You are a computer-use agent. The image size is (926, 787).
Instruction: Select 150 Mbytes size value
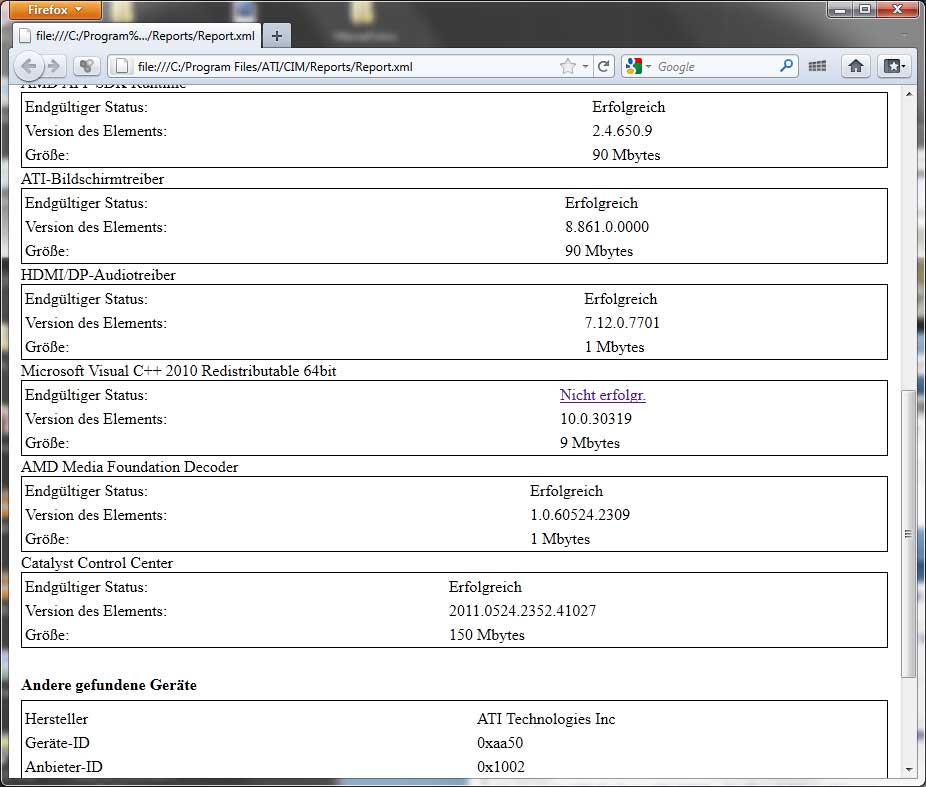[x=487, y=635]
